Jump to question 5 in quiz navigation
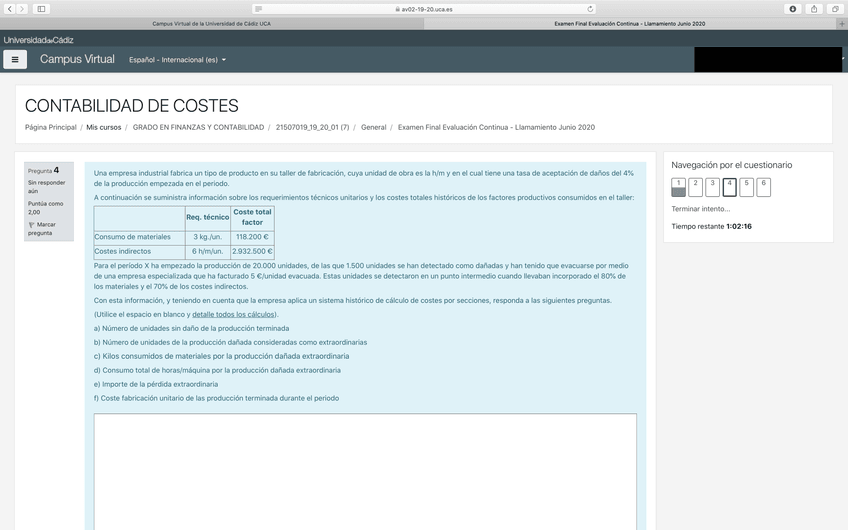This screenshot has height=530, width=848. click(x=746, y=187)
